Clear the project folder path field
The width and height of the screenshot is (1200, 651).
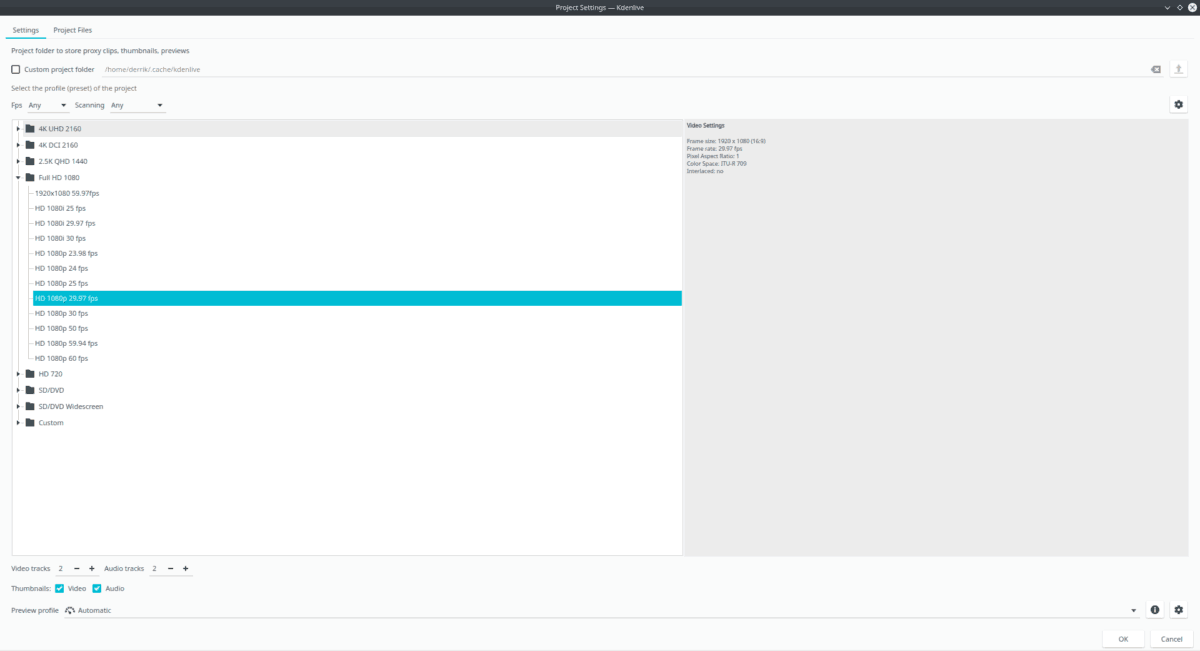(1155, 68)
